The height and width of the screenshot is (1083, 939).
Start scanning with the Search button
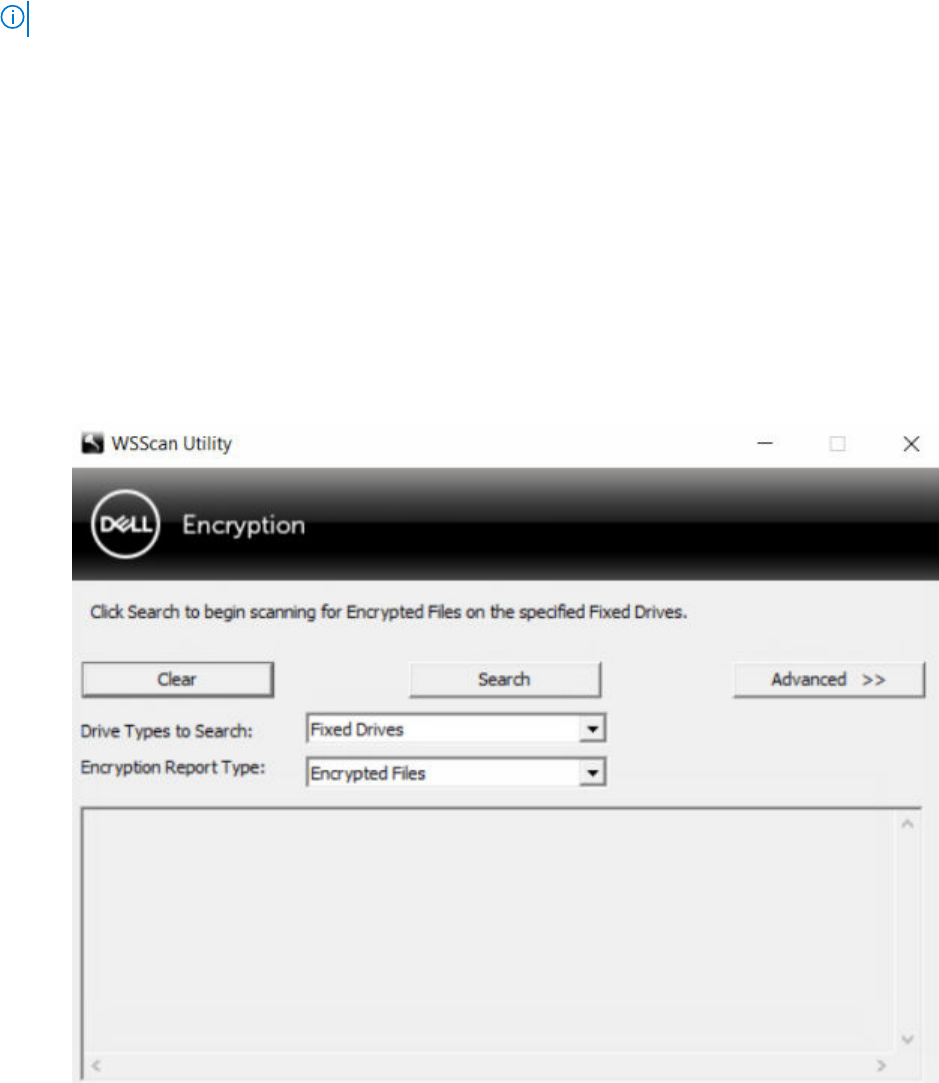pyautogui.click(x=505, y=680)
